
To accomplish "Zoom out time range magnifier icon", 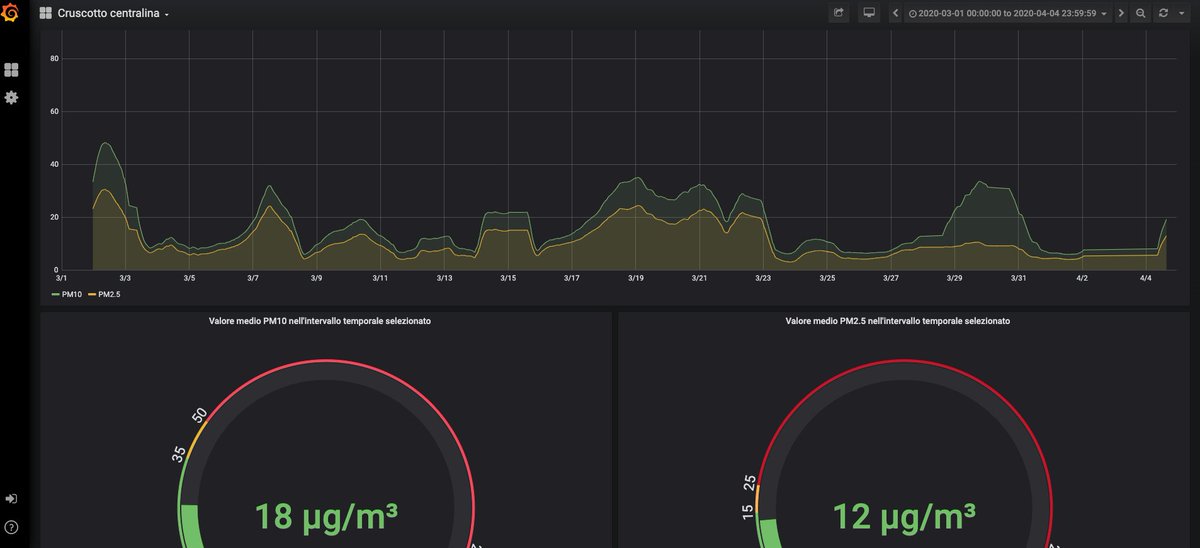I will (x=1141, y=14).
